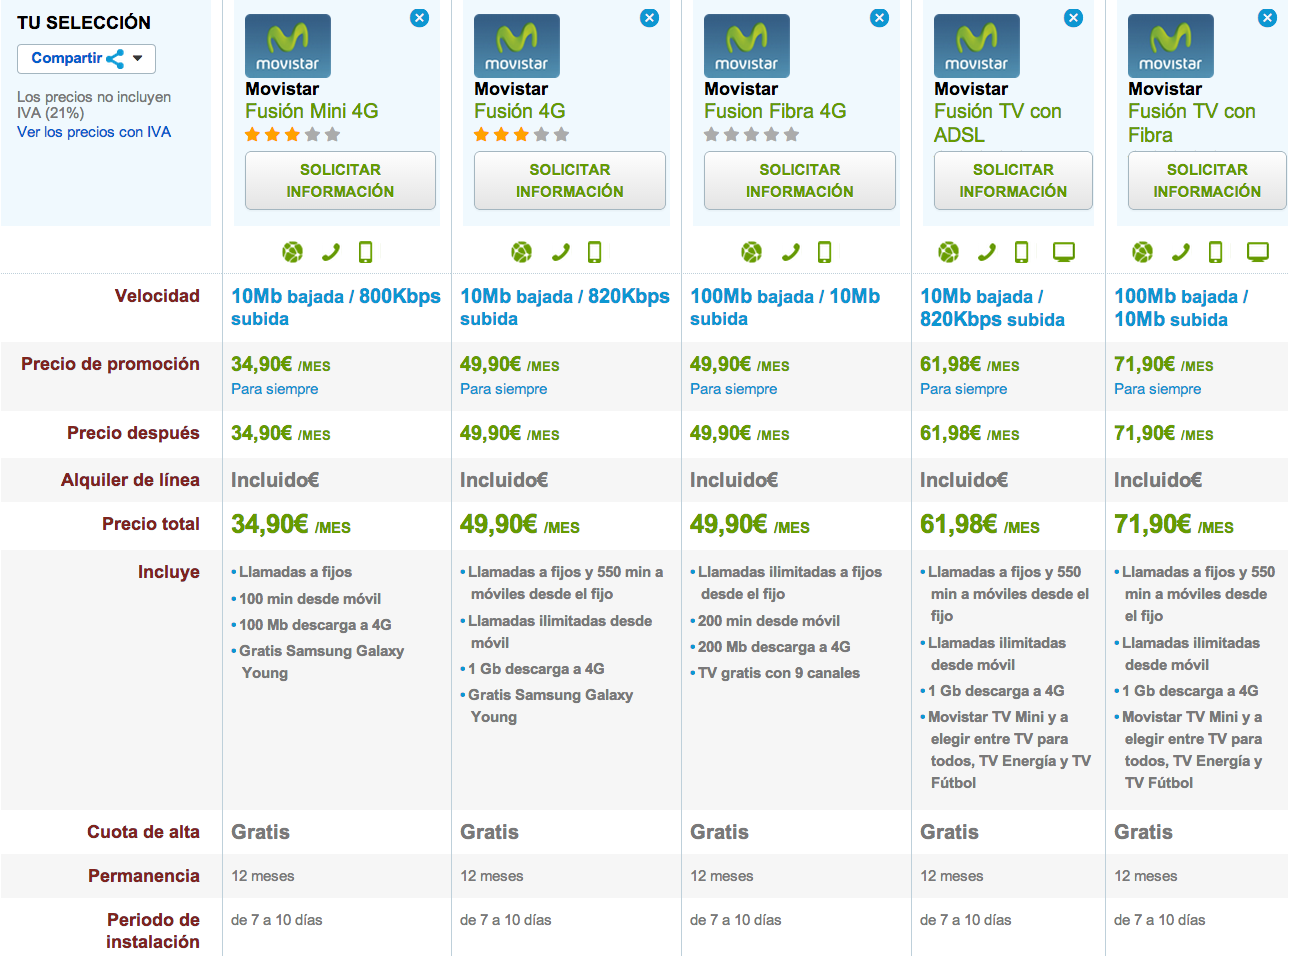Viewport: 1290px width, 956px height.
Task: Remove Fusion Fibra 4G from selection
Action: point(880,18)
